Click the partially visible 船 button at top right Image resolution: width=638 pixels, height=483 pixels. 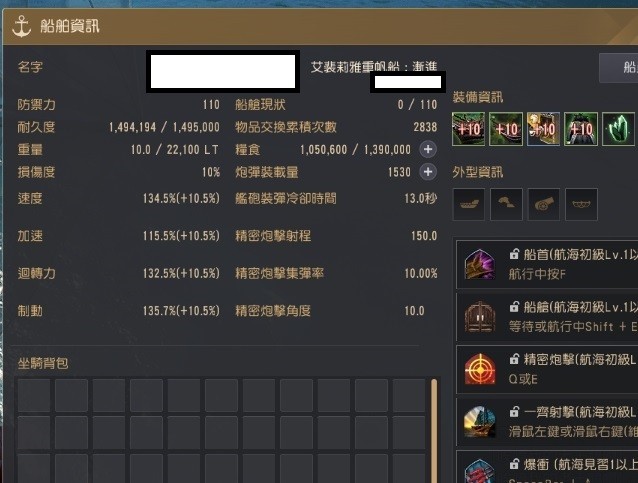coord(618,68)
